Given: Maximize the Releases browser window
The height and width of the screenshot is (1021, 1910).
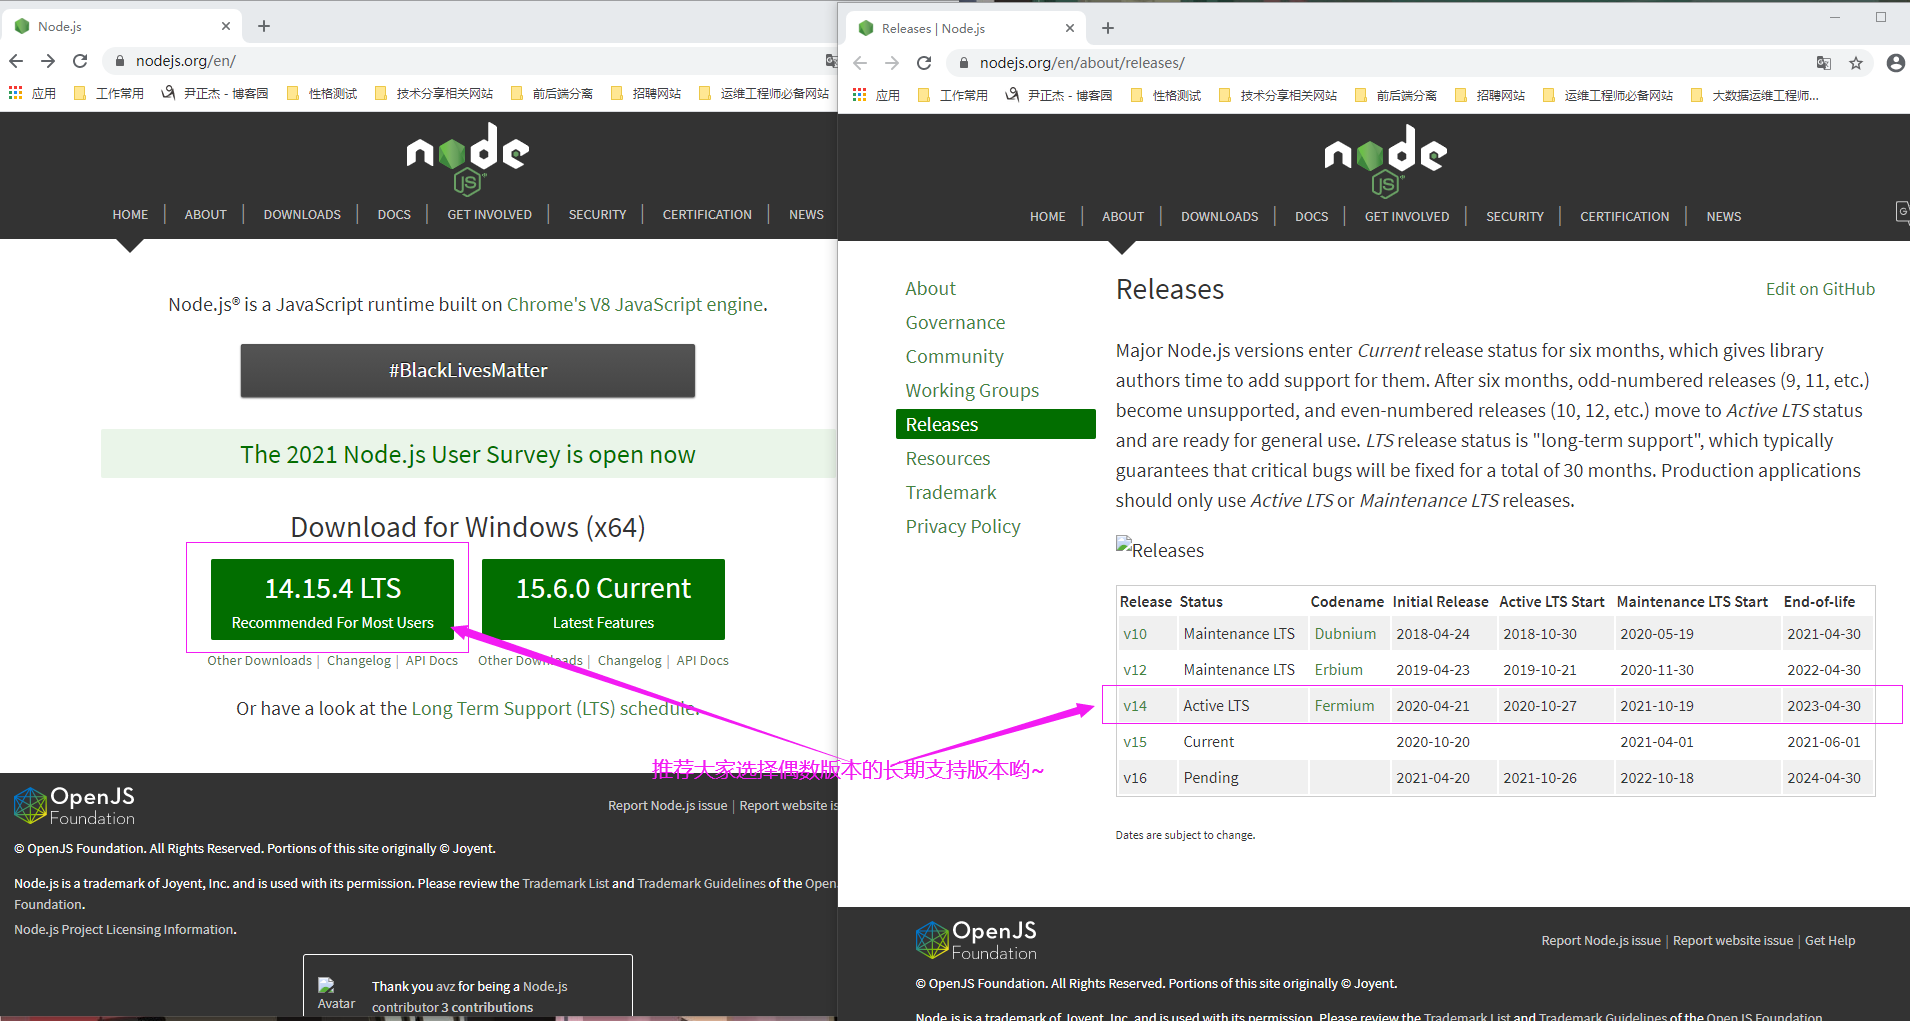Looking at the screenshot, I should tap(1881, 17).
